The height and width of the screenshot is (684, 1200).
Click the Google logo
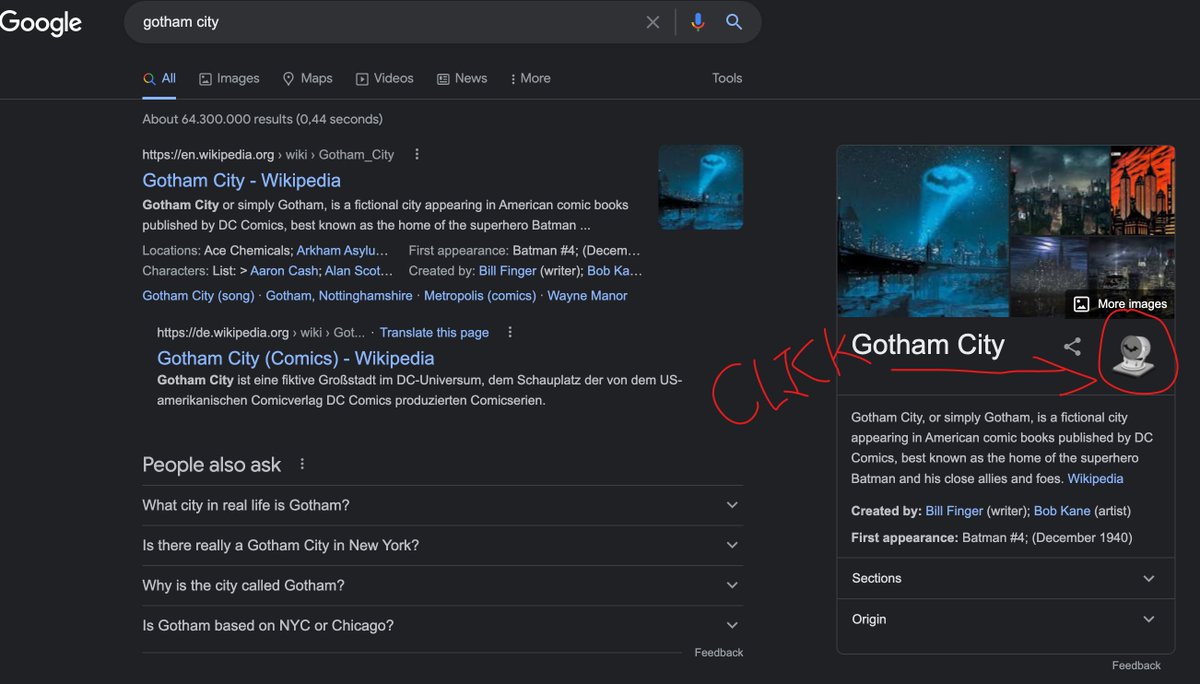(x=41, y=22)
